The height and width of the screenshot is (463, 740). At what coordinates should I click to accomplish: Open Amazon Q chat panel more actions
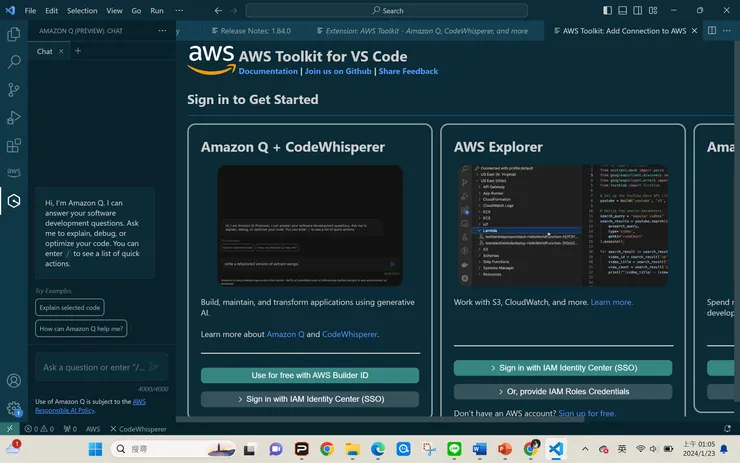click(x=162, y=31)
